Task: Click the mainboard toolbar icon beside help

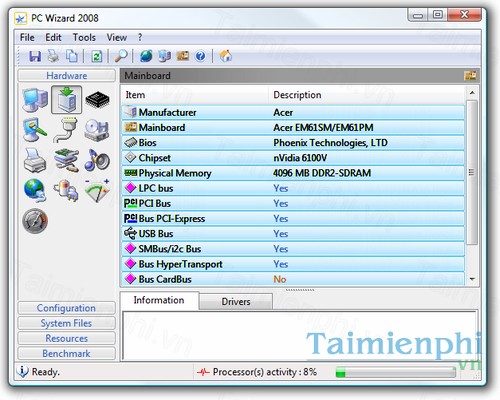Action: tap(182, 56)
